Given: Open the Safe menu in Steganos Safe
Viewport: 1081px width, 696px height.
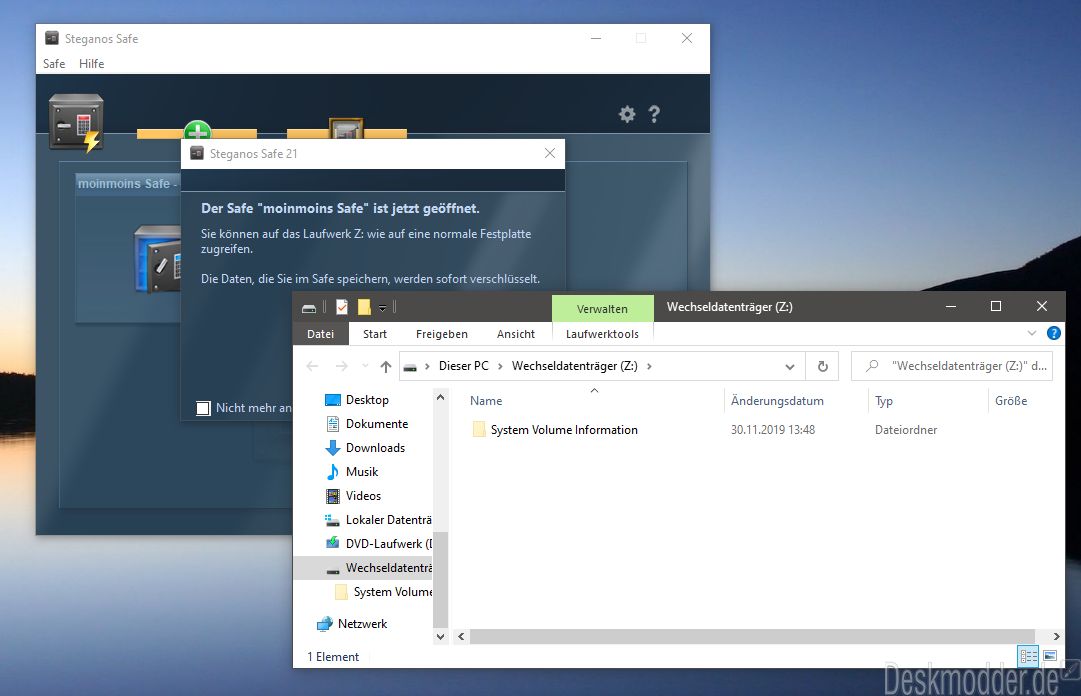Looking at the screenshot, I should (x=54, y=63).
